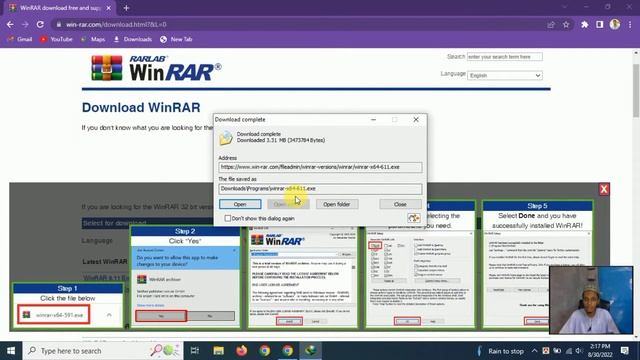
Task: Click the win-rar.com address bar
Action: coord(302,24)
